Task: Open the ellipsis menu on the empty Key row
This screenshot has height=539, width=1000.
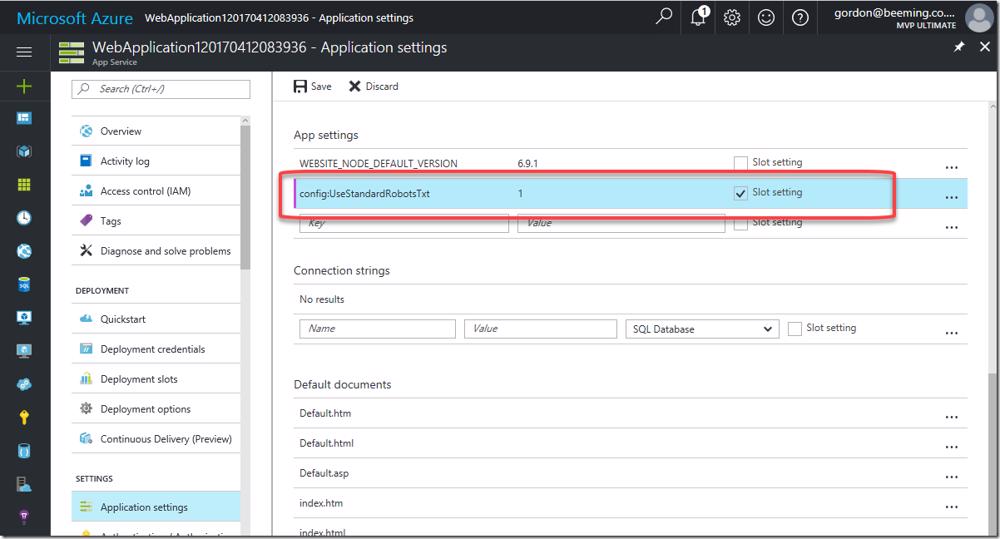Action: coord(952,227)
